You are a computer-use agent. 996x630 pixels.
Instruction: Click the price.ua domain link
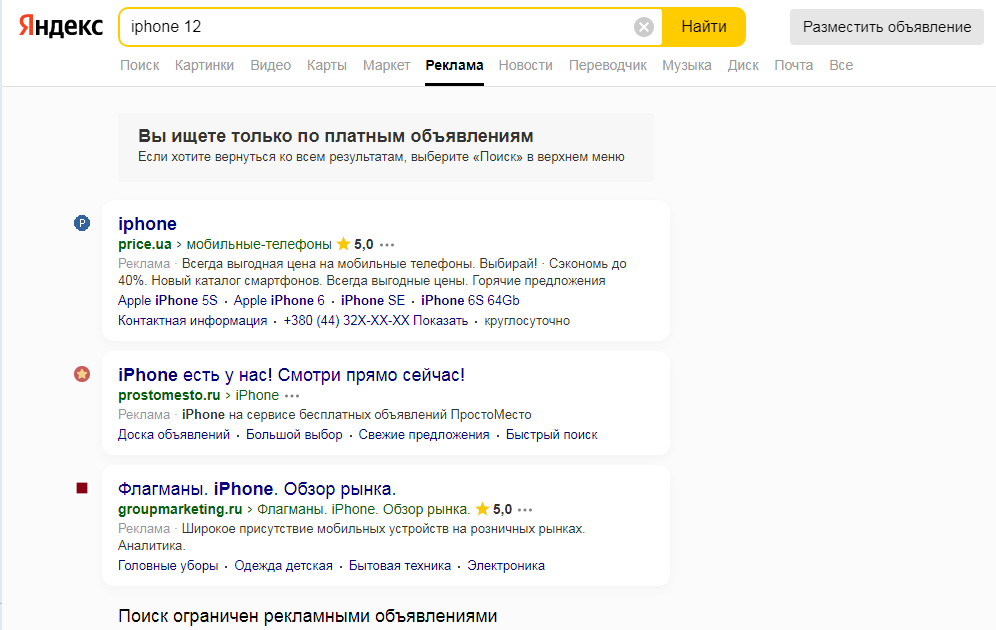tap(145, 245)
